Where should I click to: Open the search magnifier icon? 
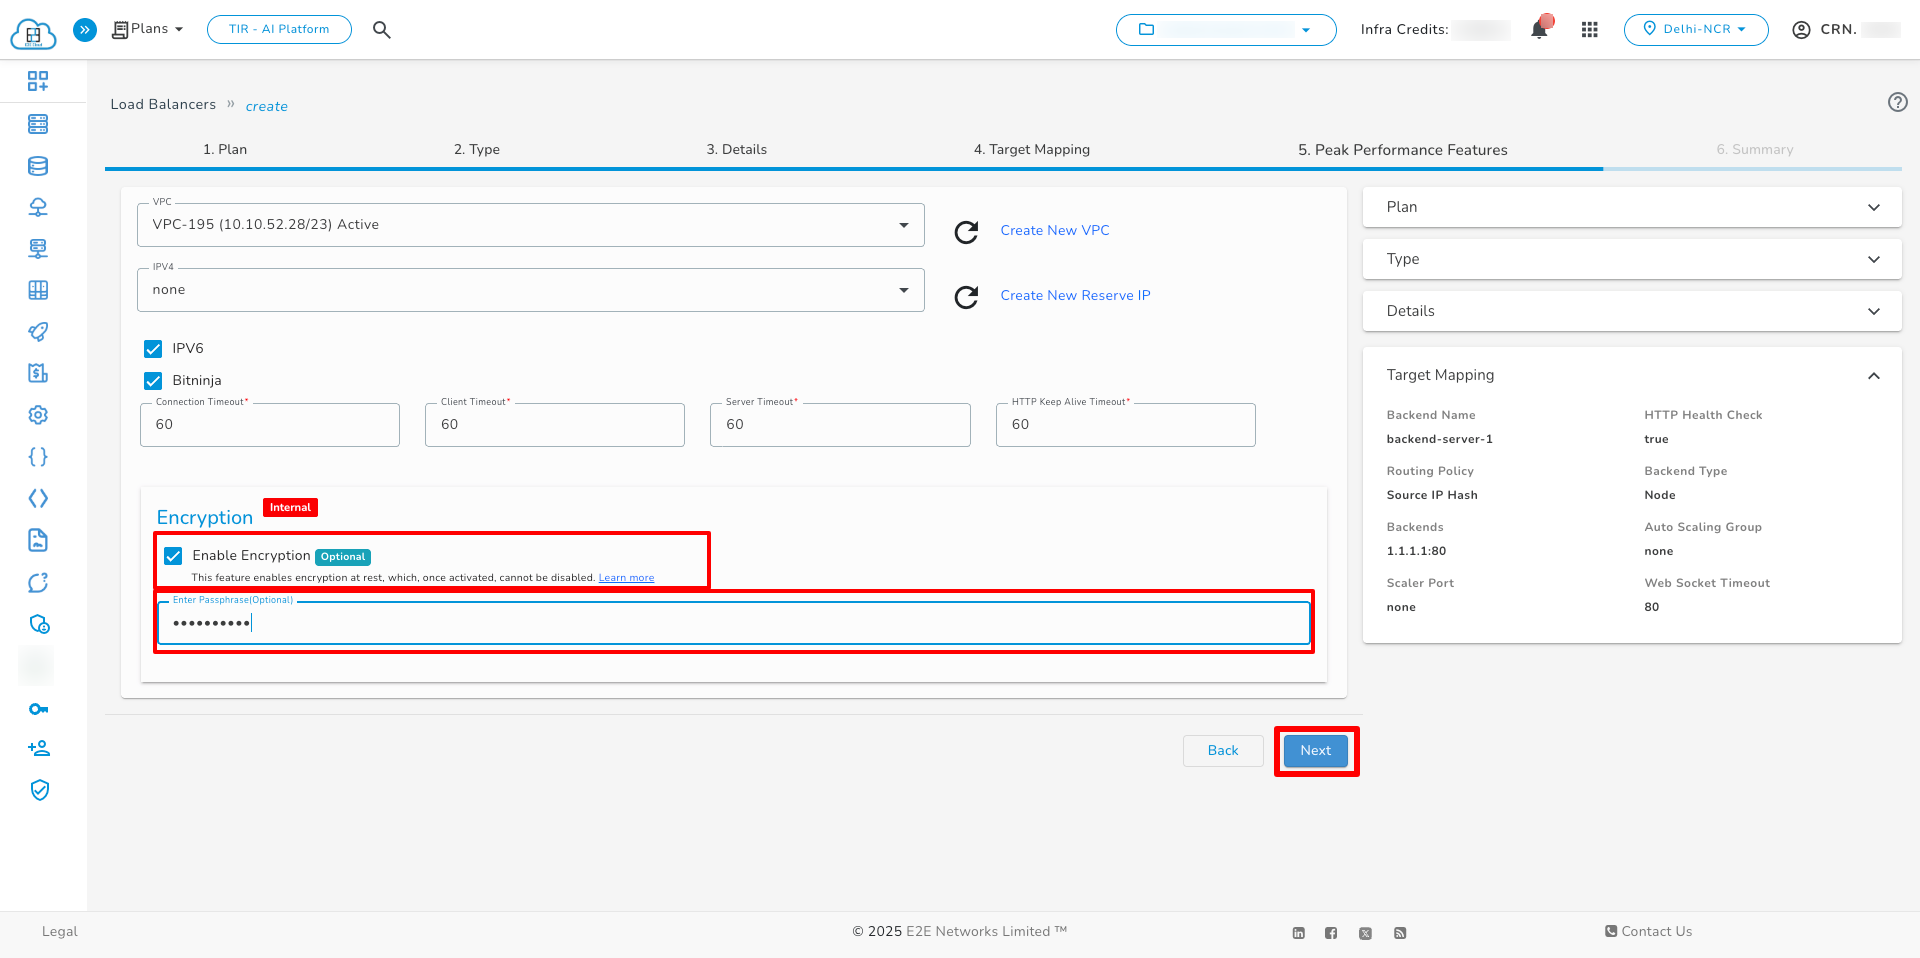coord(381,29)
